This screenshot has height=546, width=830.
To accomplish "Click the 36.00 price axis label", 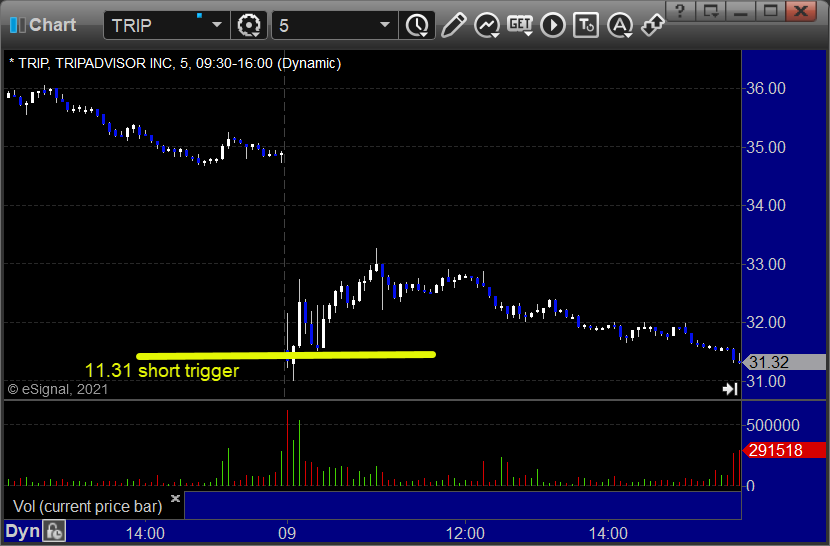I will [x=765, y=88].
